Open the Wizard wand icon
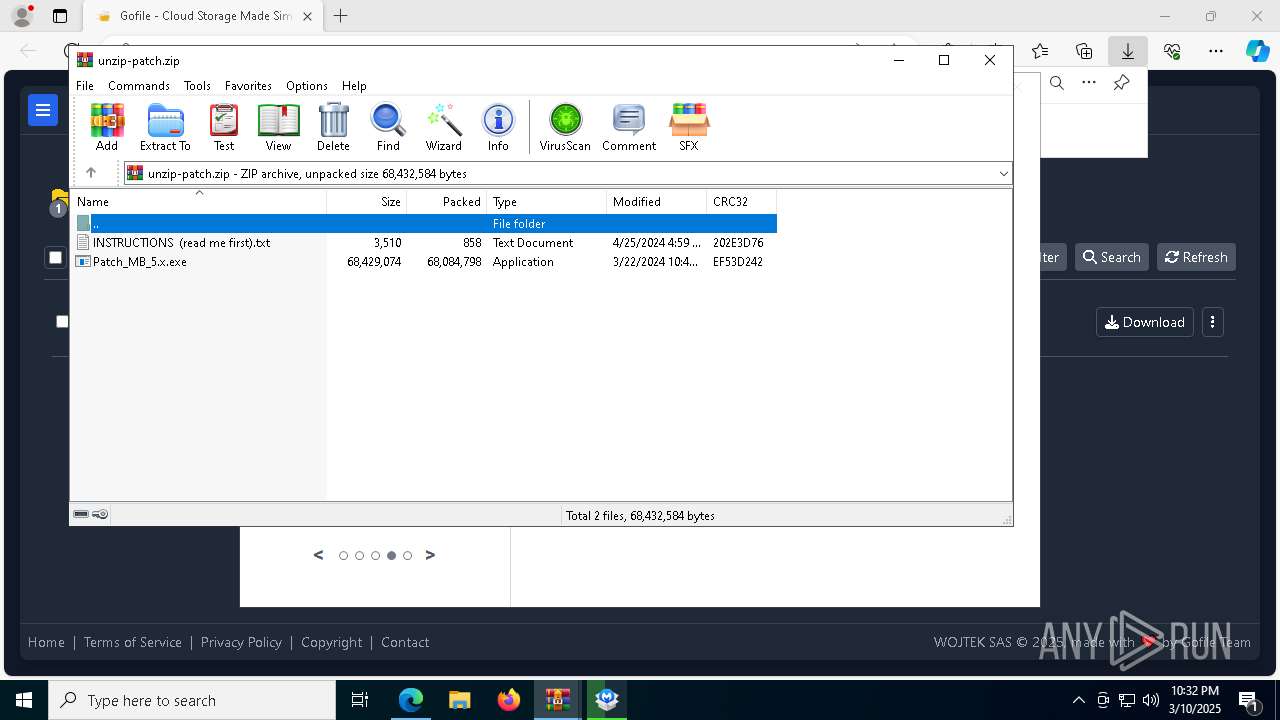The height and width of the screenshot is (720, 1280). (x=443, y=127)
